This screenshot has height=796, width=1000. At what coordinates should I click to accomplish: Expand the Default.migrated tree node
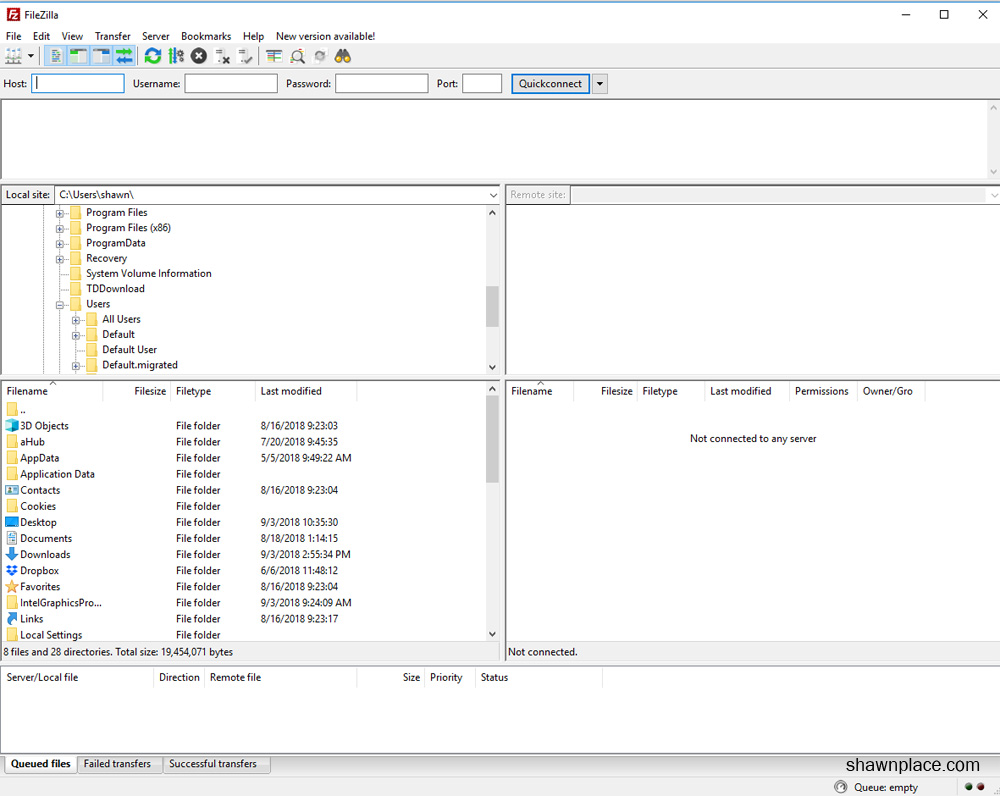pos(76,366)
